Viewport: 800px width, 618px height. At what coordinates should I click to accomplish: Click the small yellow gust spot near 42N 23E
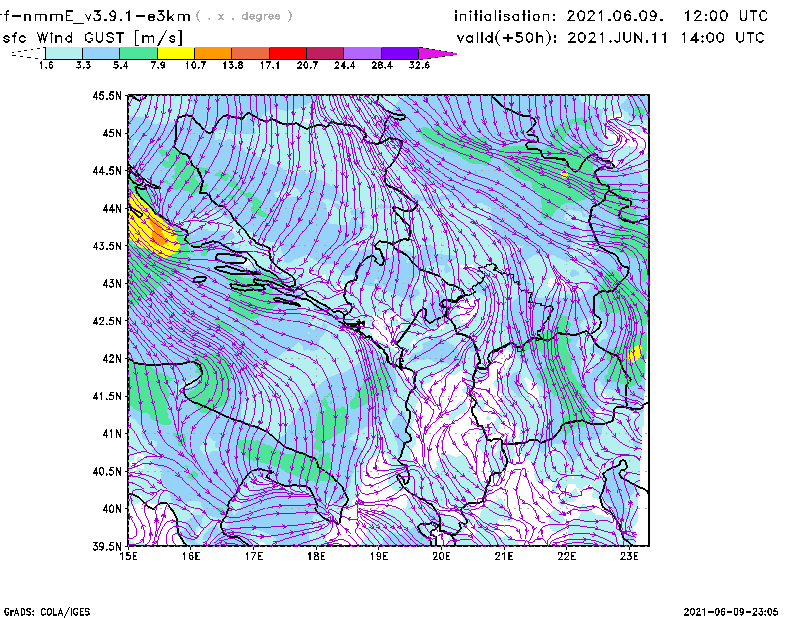635,354
